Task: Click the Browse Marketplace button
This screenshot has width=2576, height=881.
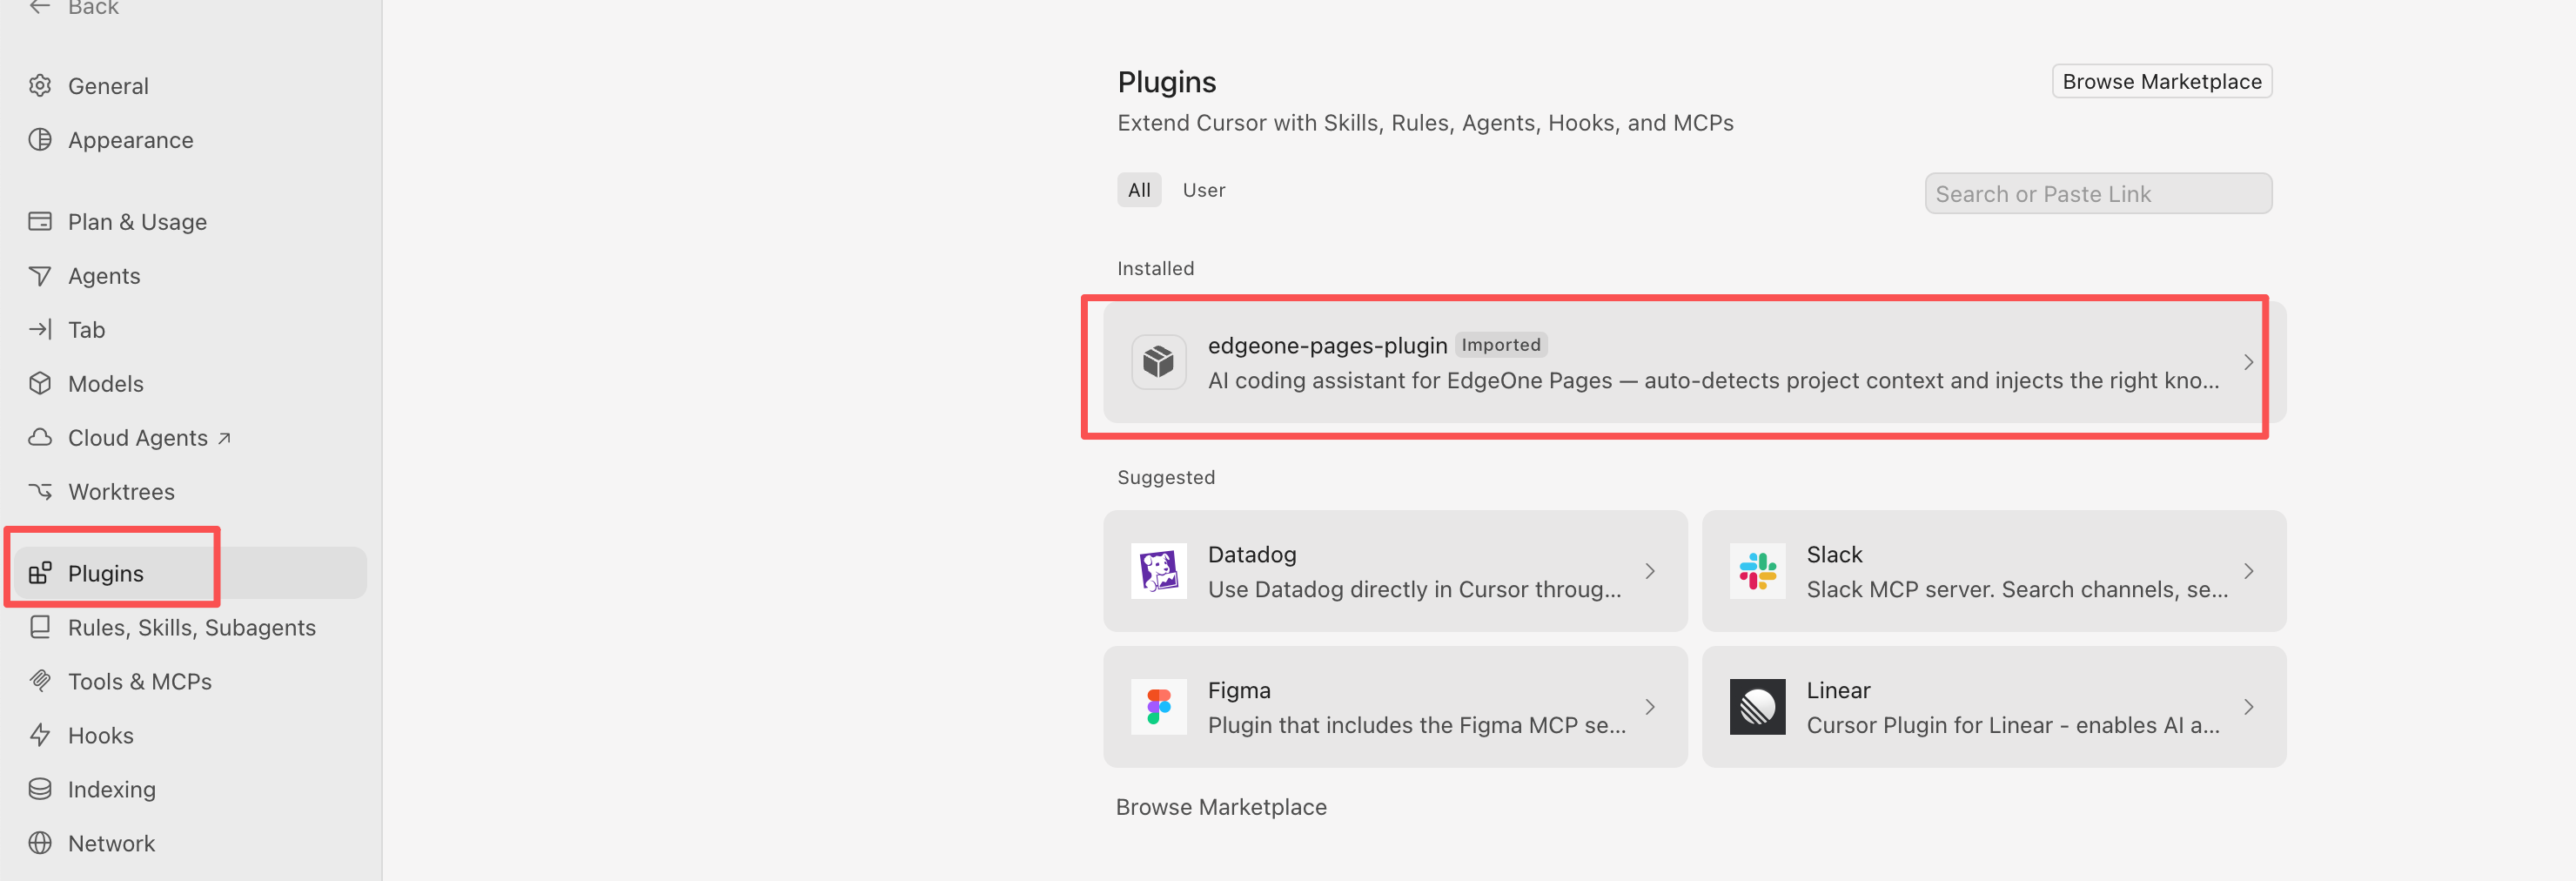Action: (x=2161, y=81)
